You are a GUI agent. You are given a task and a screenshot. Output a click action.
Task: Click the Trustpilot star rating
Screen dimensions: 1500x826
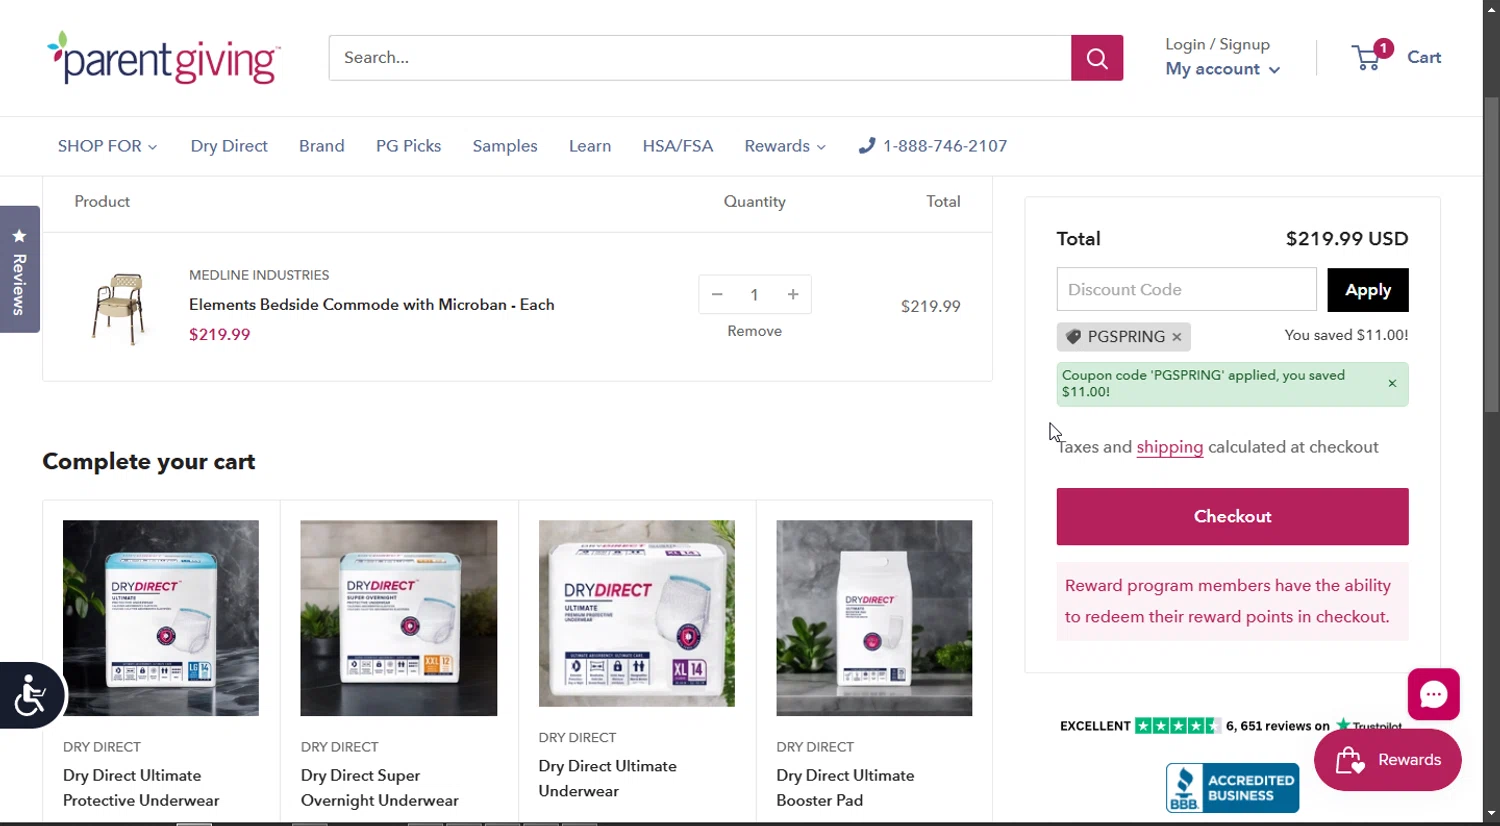[1176, 726]
